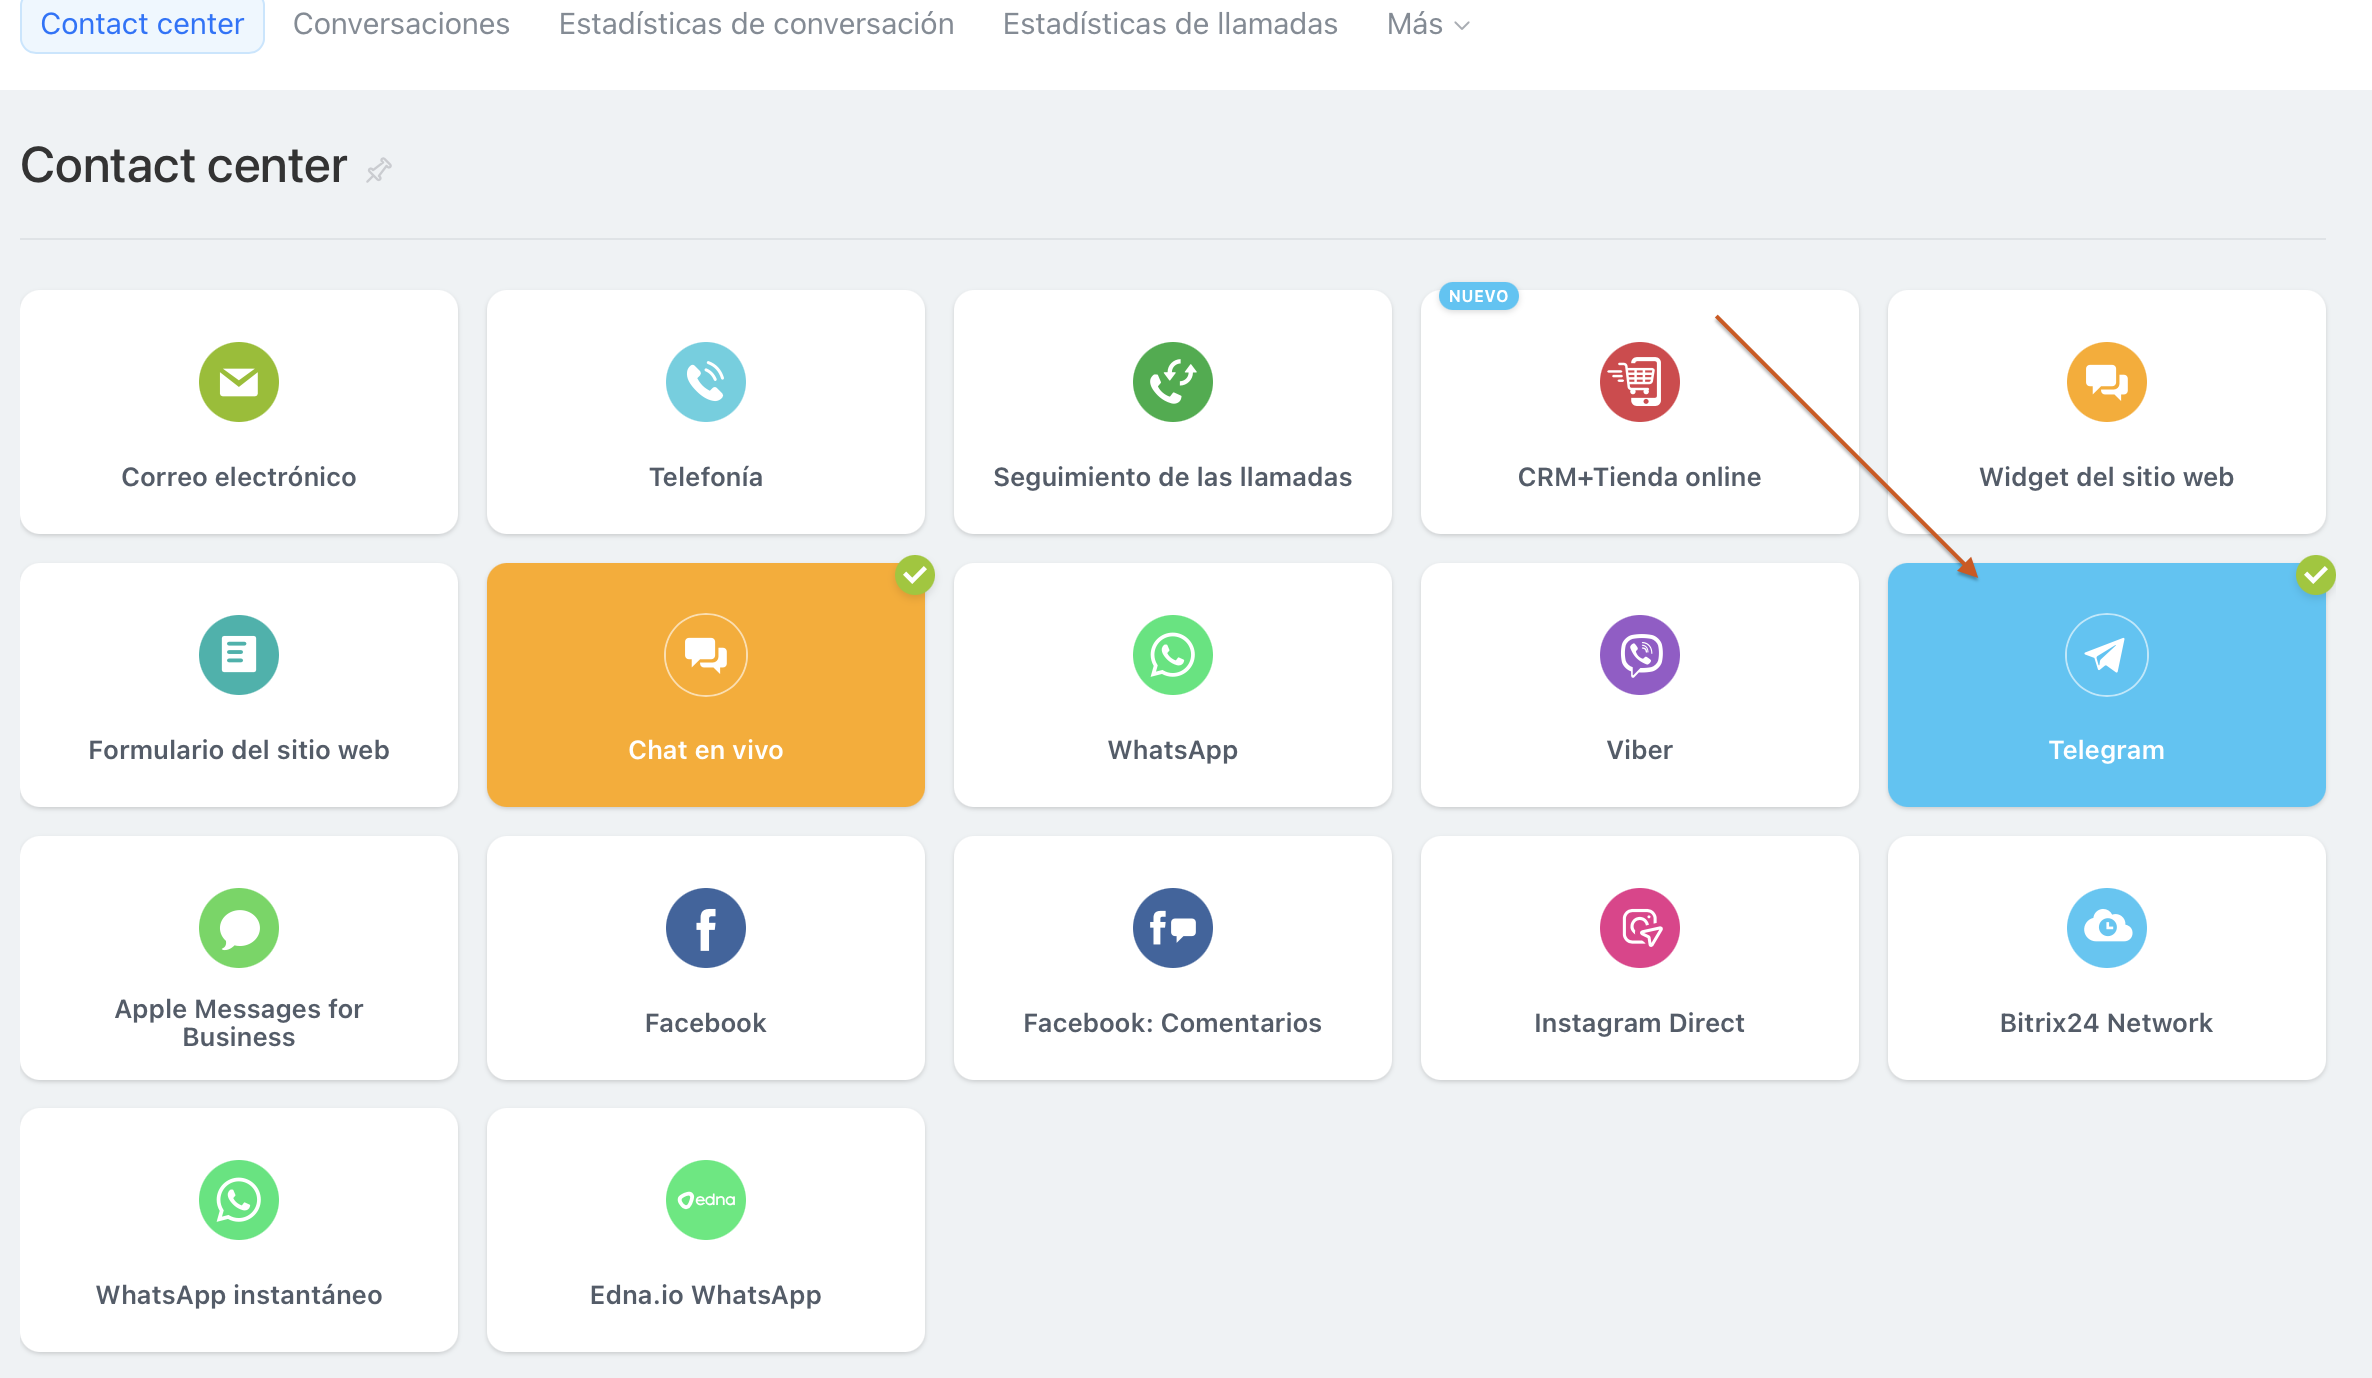Image resolution: width=2372 pixels, height=1378 pixels.
Task: Open the Edna.io WhatsApp icon
Action: [x=705, y=1200]
